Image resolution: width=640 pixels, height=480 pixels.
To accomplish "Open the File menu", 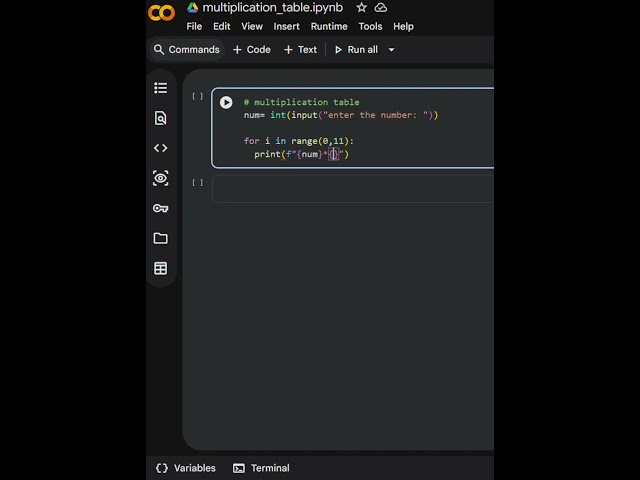I will point(194,27).
